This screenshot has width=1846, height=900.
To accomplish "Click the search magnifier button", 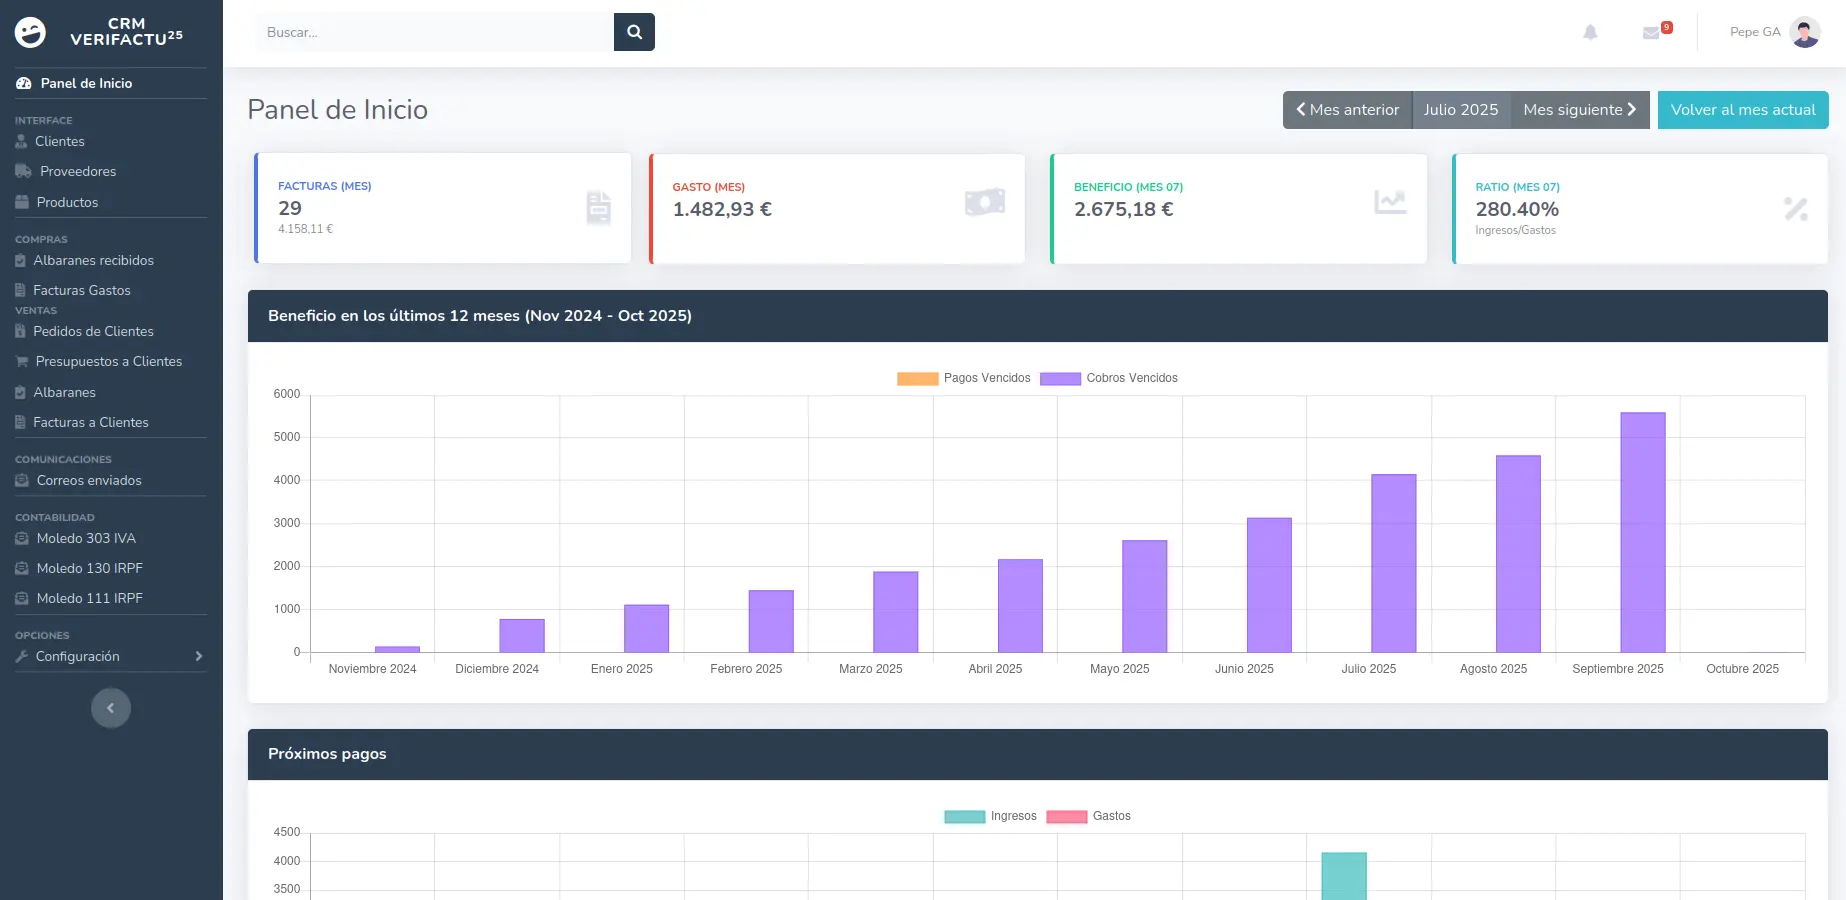I will click(634, 32).
